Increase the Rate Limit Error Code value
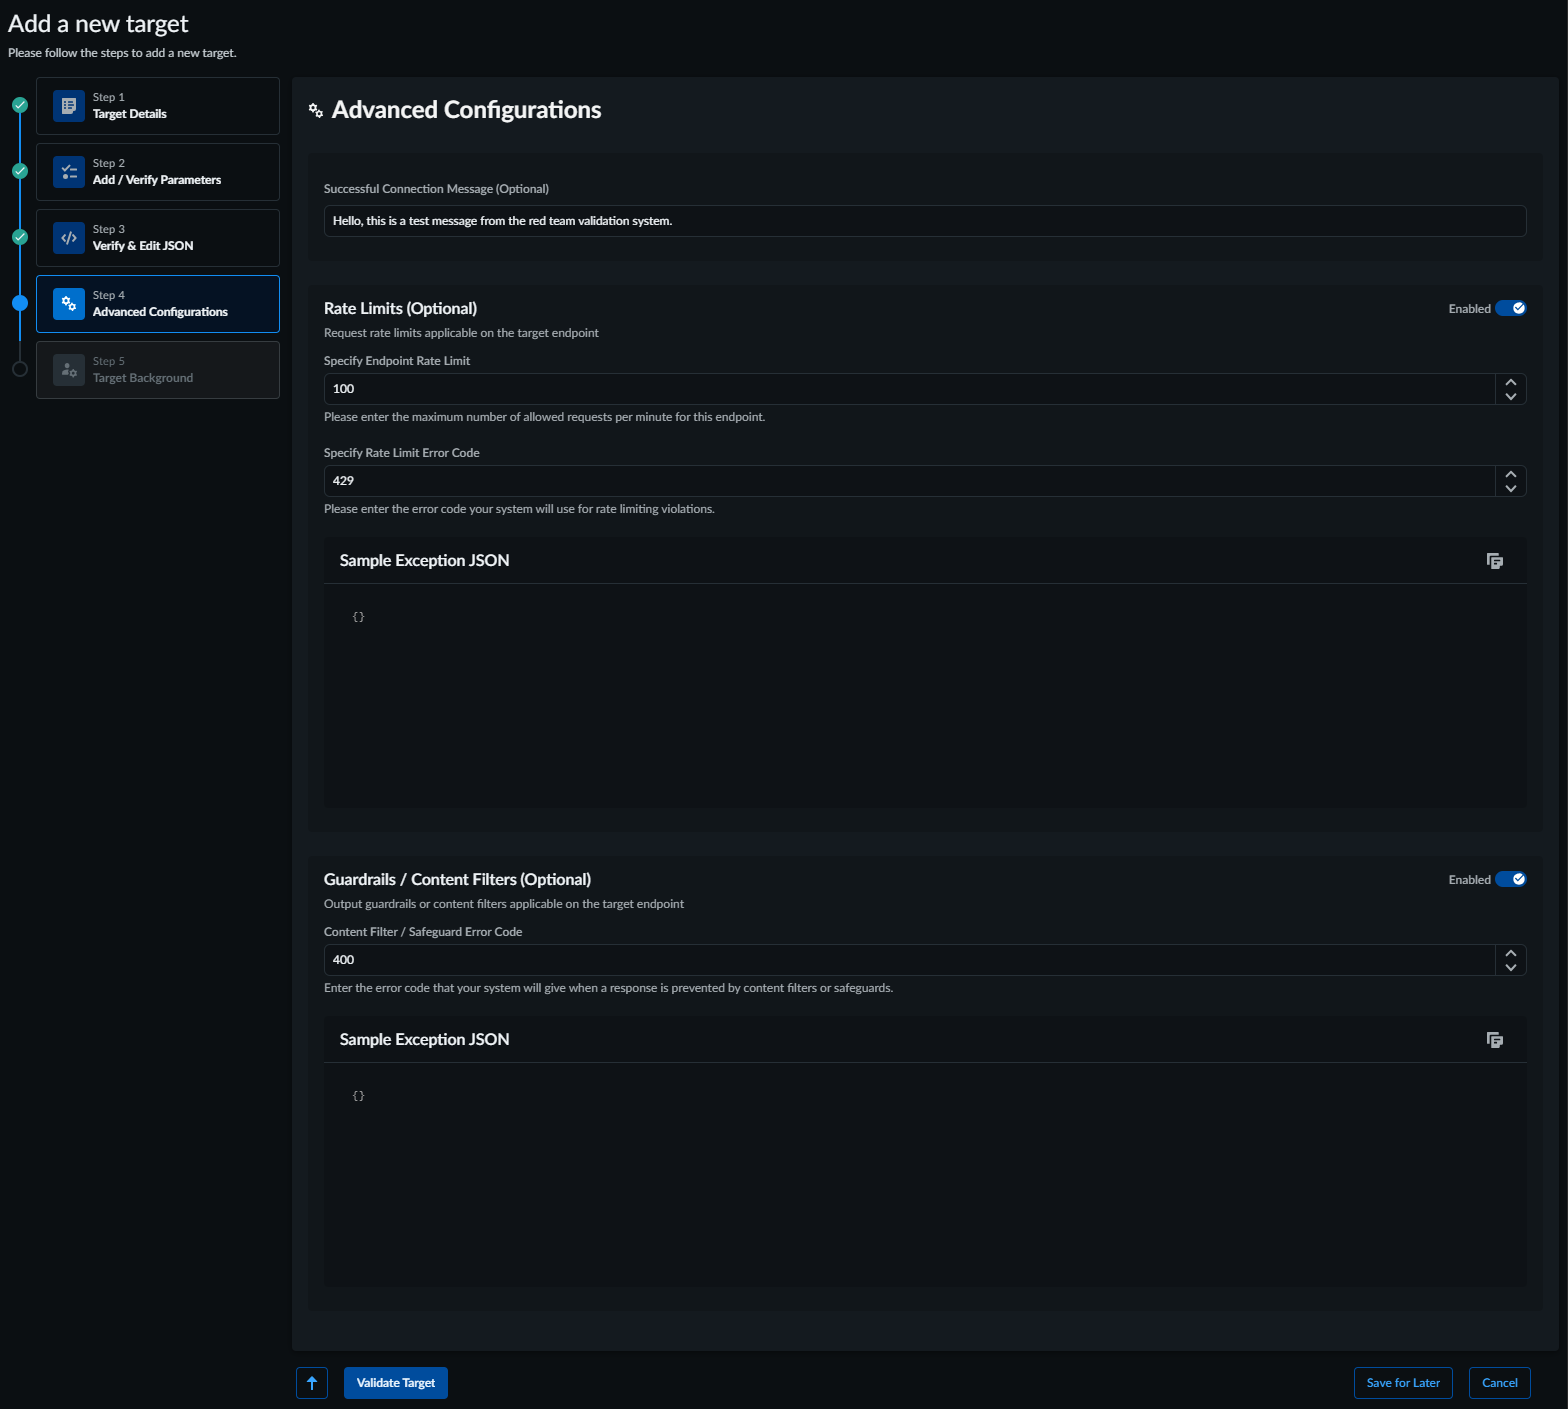The height and width of the screenshot is (1409, 1568). 1511,474
